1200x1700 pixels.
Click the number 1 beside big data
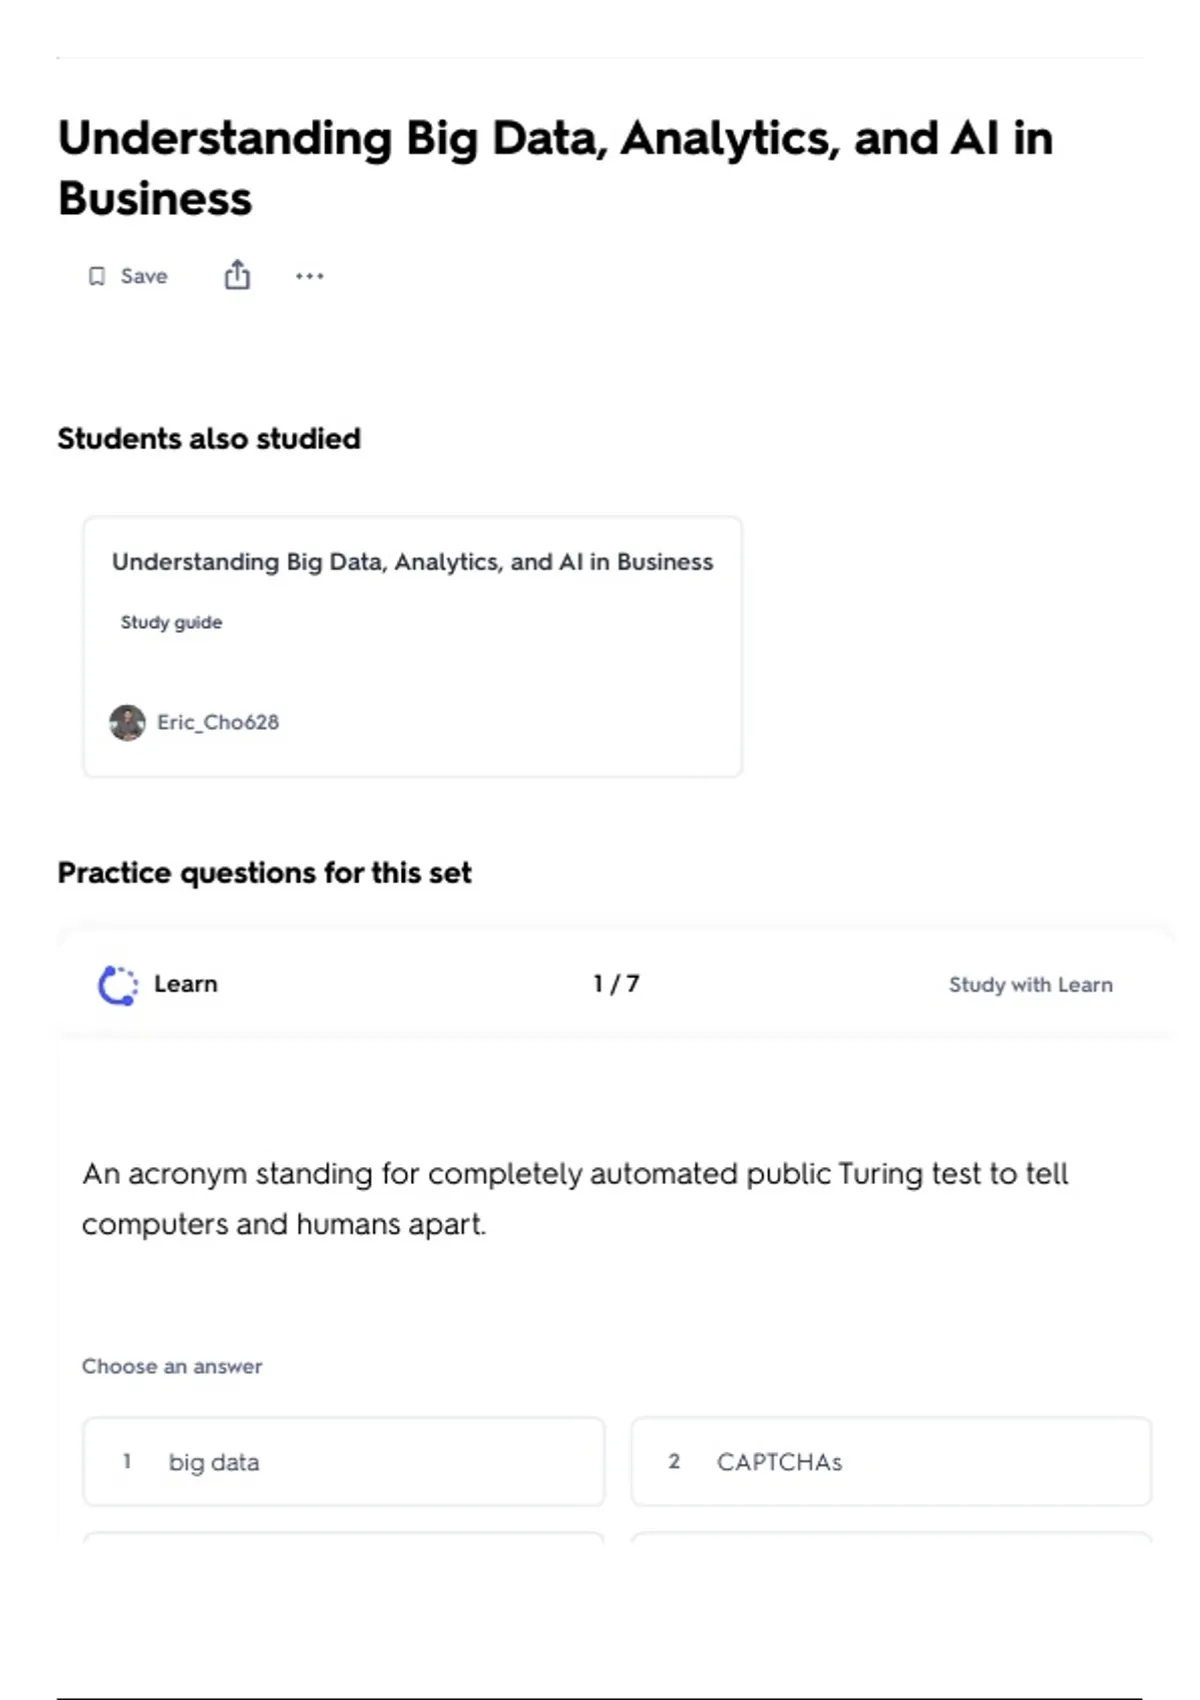coord(127,1461)
